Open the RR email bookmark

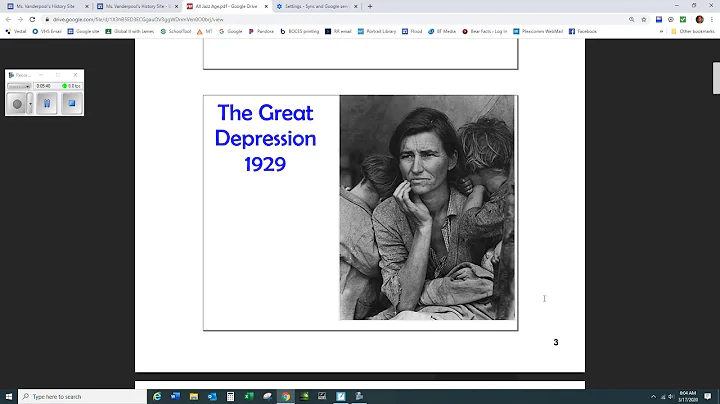pyautogui.click(x=338, y=31)
